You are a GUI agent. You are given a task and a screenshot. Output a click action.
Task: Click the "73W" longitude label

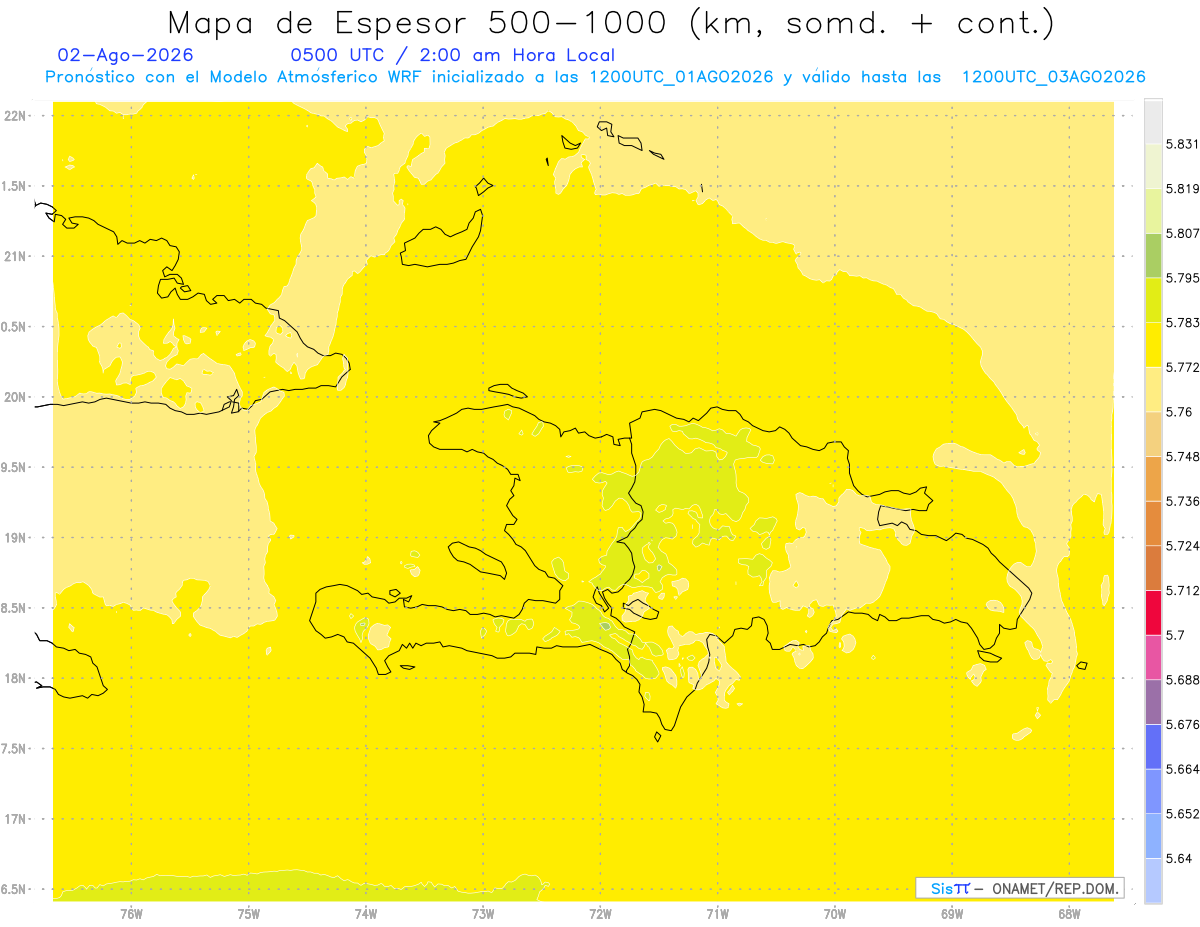pyautogui.click(x=483, y=913)
